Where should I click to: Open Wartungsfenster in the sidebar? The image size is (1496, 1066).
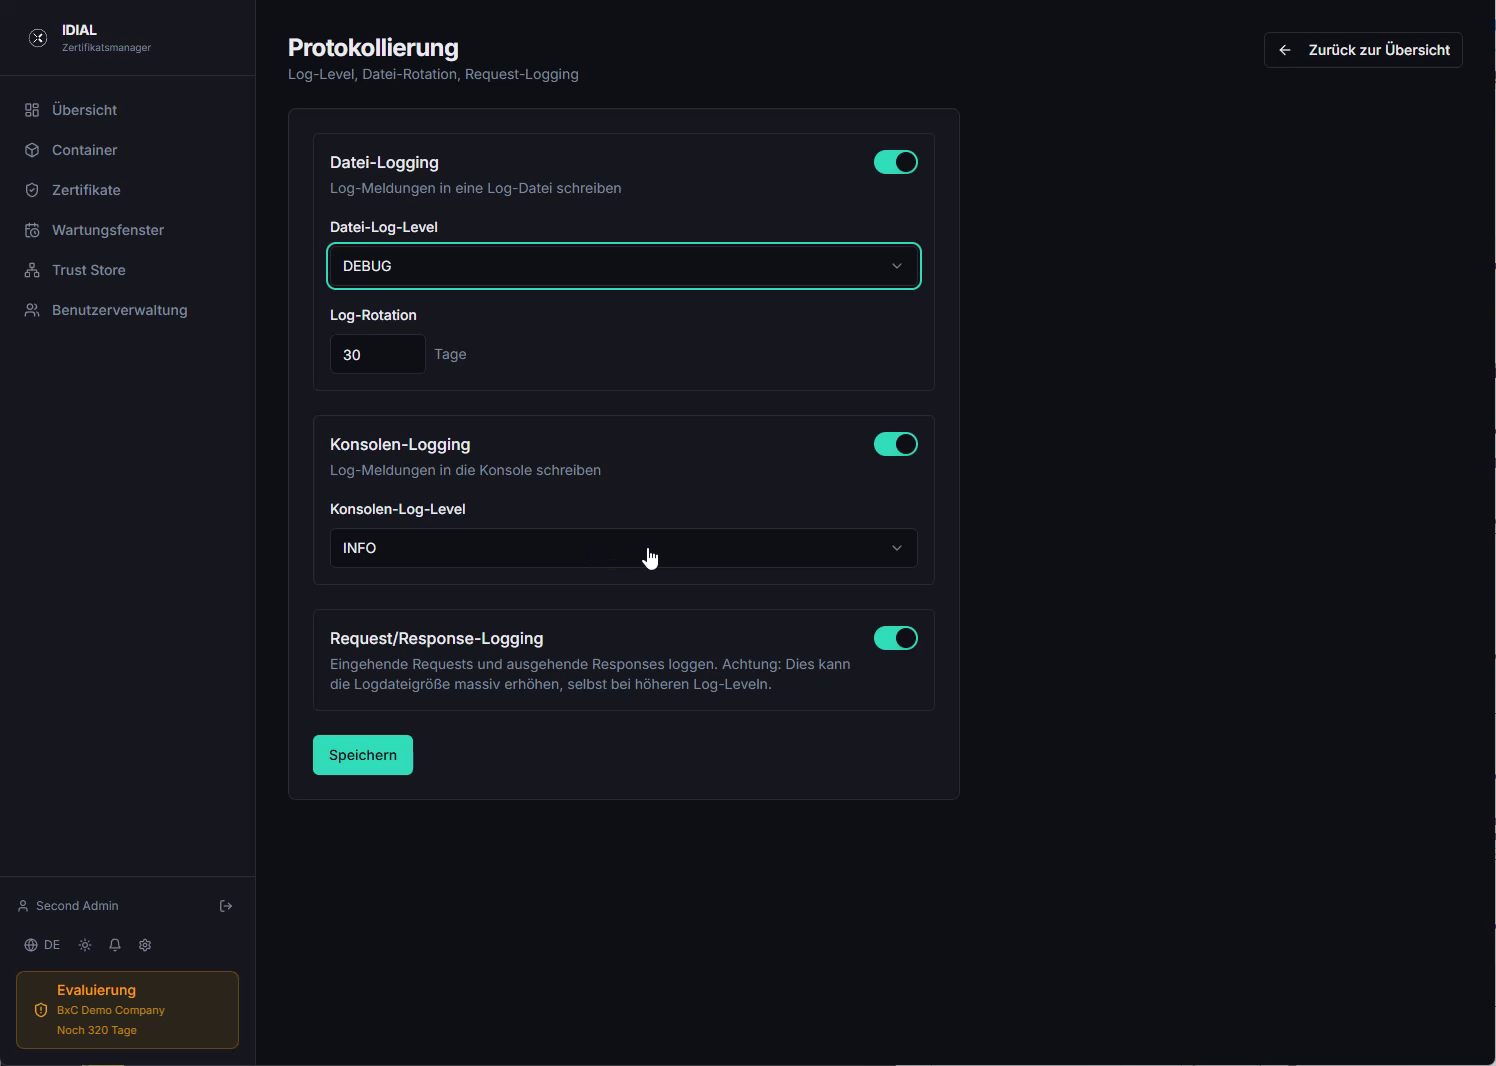click(127, 230)
